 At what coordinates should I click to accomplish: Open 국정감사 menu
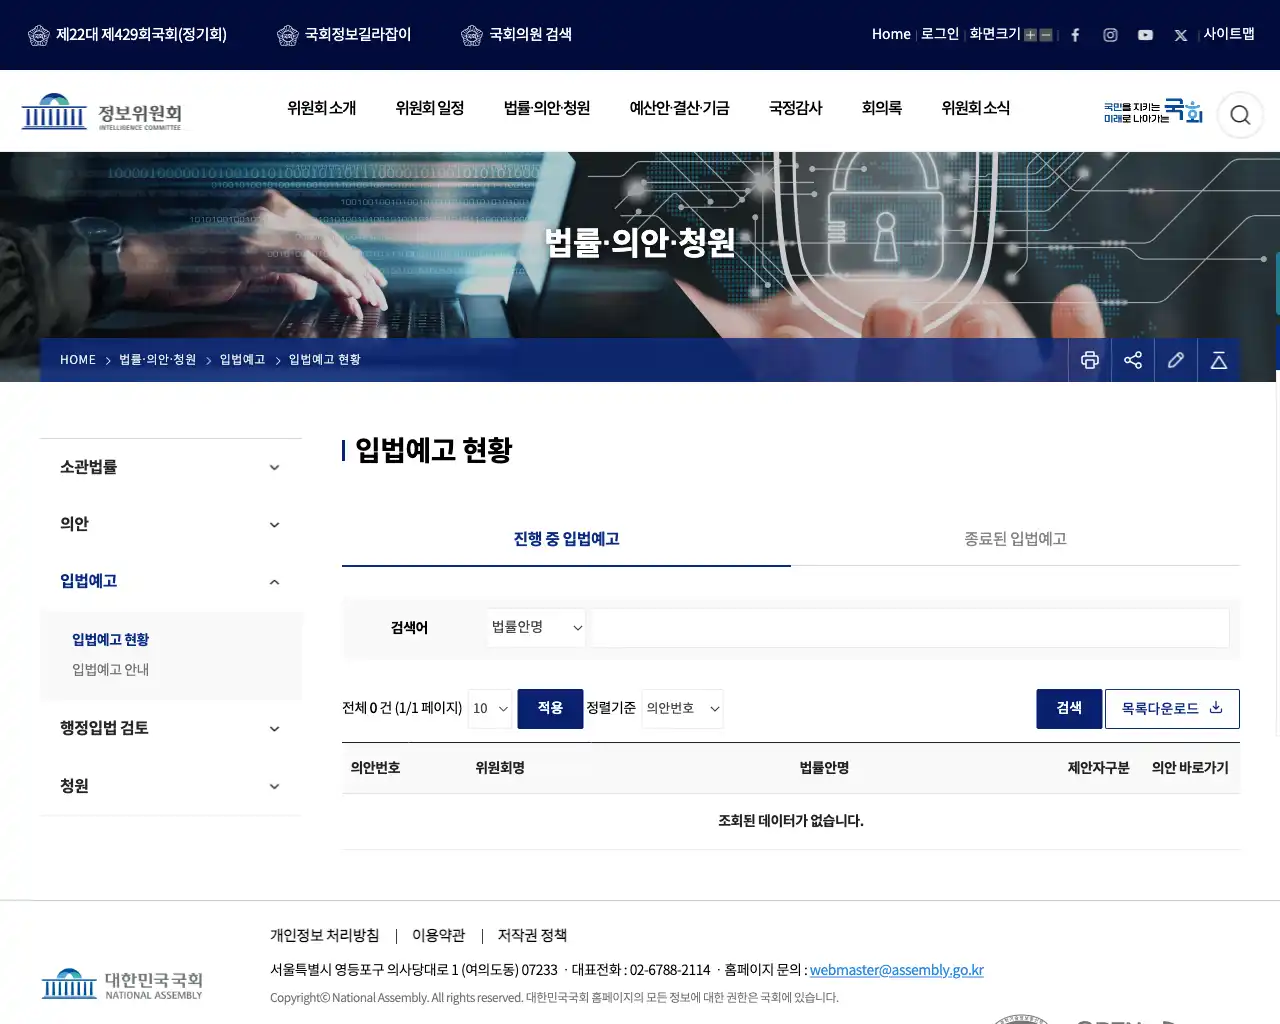(x=795, y=108)
